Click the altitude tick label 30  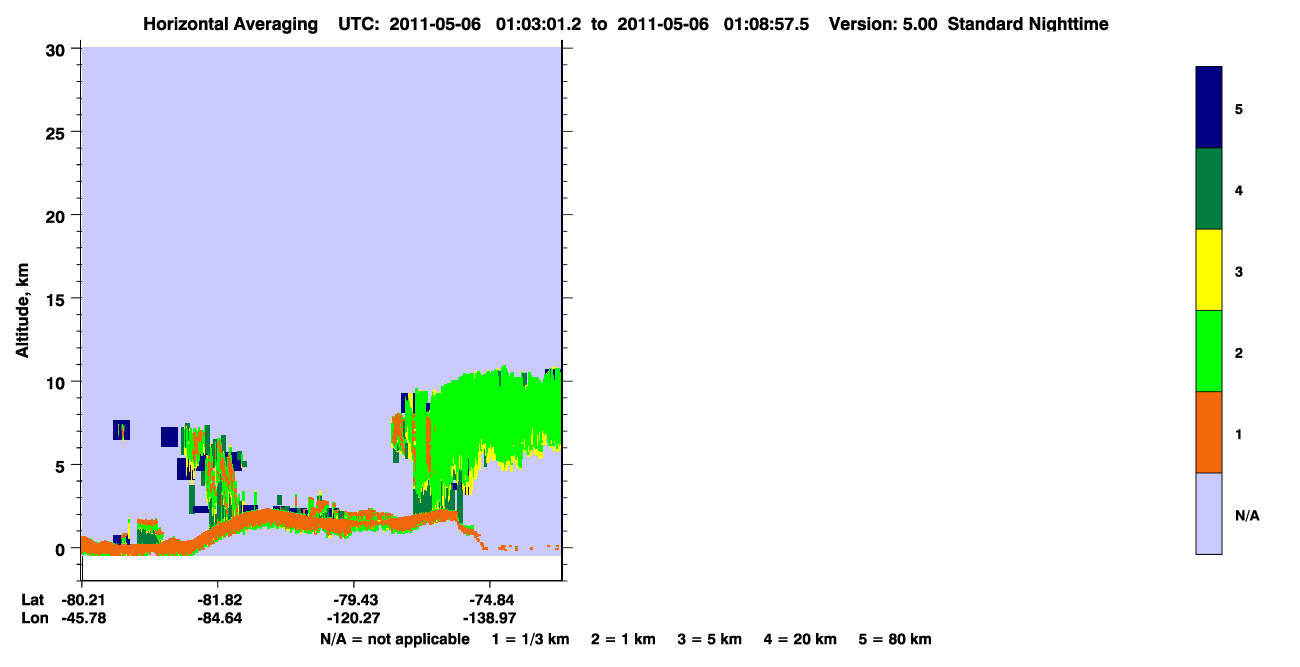(x=58, y=49)
